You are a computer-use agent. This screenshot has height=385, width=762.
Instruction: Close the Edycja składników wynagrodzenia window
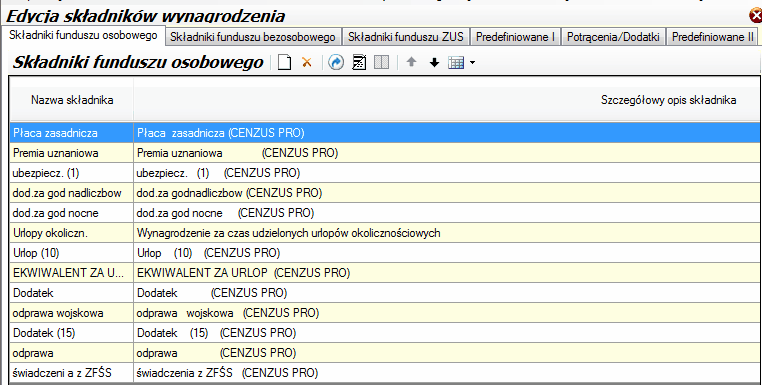tap(756, 16)
